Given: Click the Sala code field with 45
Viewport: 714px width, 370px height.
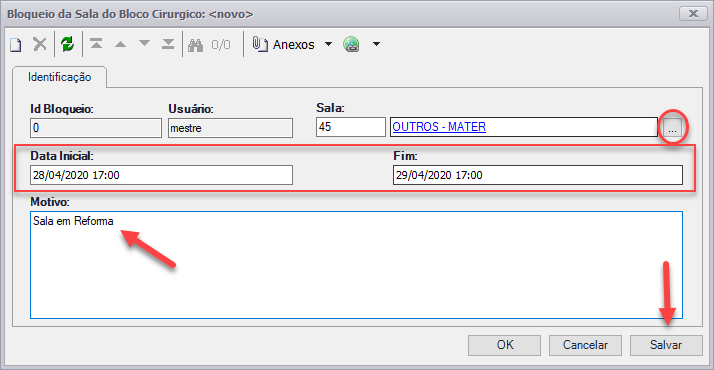Looking at the screenshot, I should coord(351,127).
